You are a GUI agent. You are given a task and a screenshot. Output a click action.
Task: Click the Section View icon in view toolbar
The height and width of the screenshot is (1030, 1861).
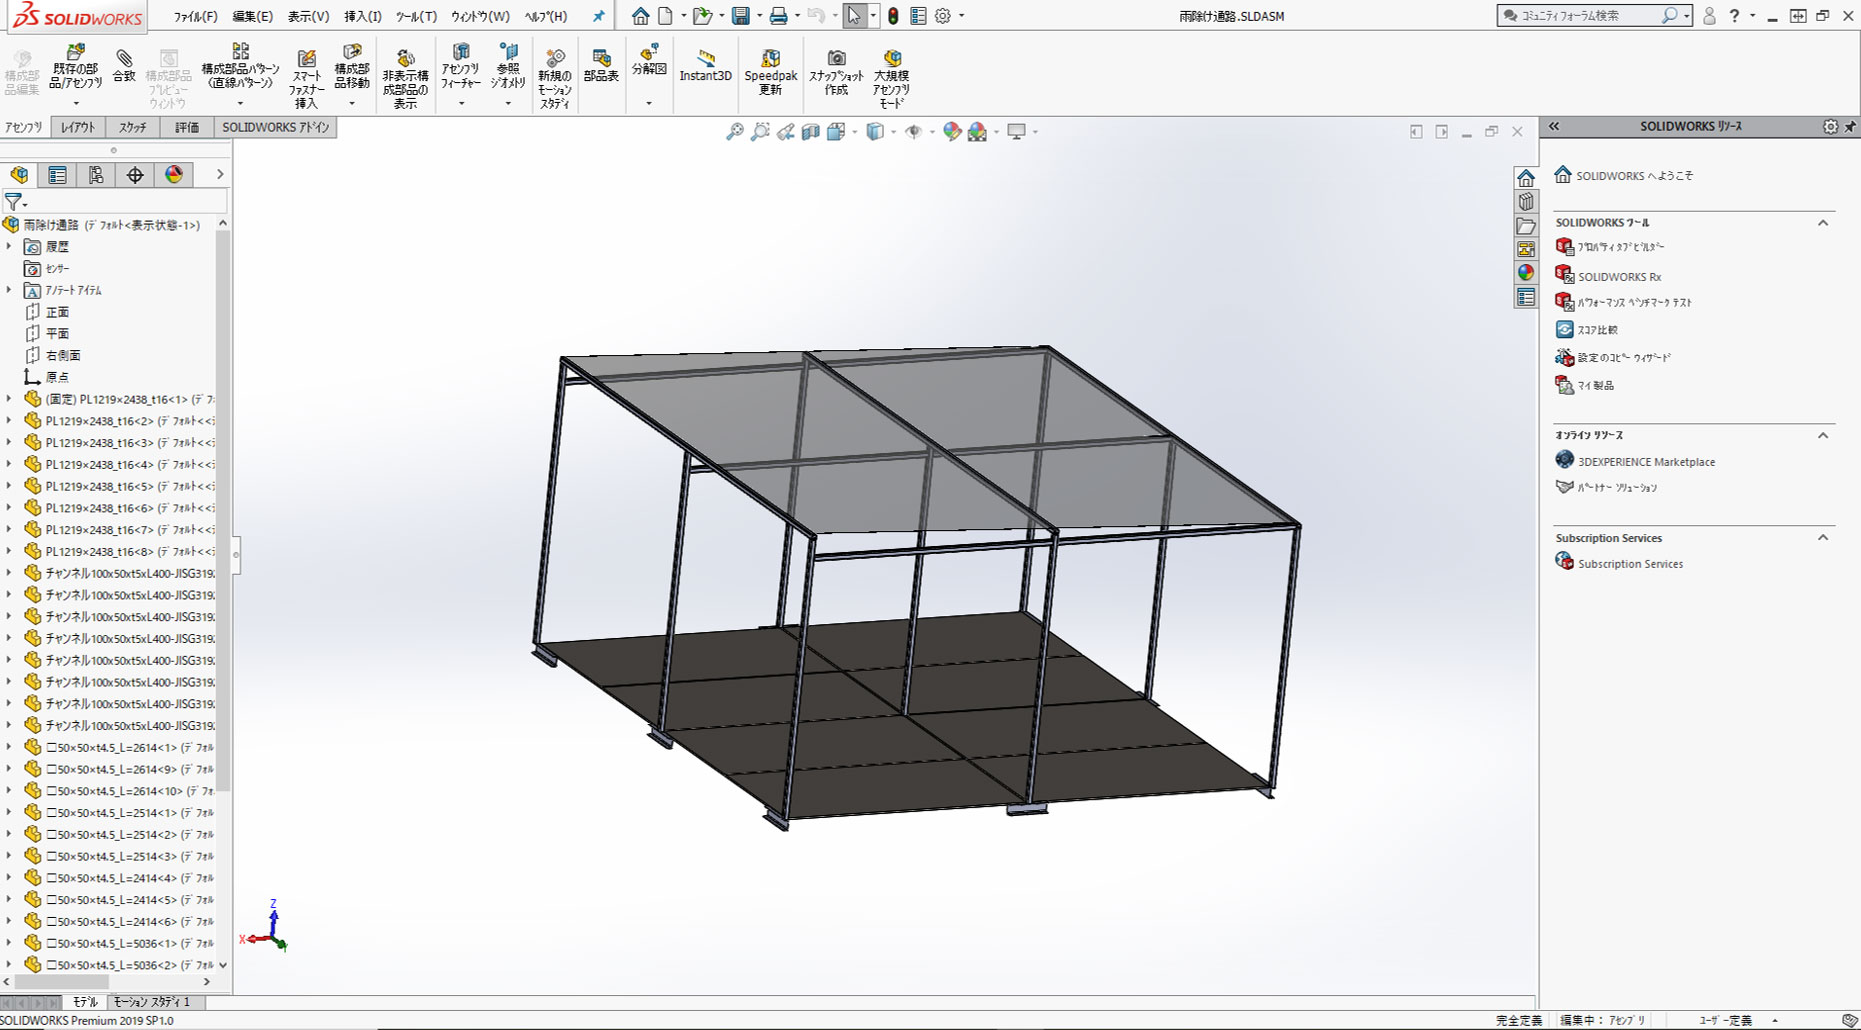click(811, 132)
